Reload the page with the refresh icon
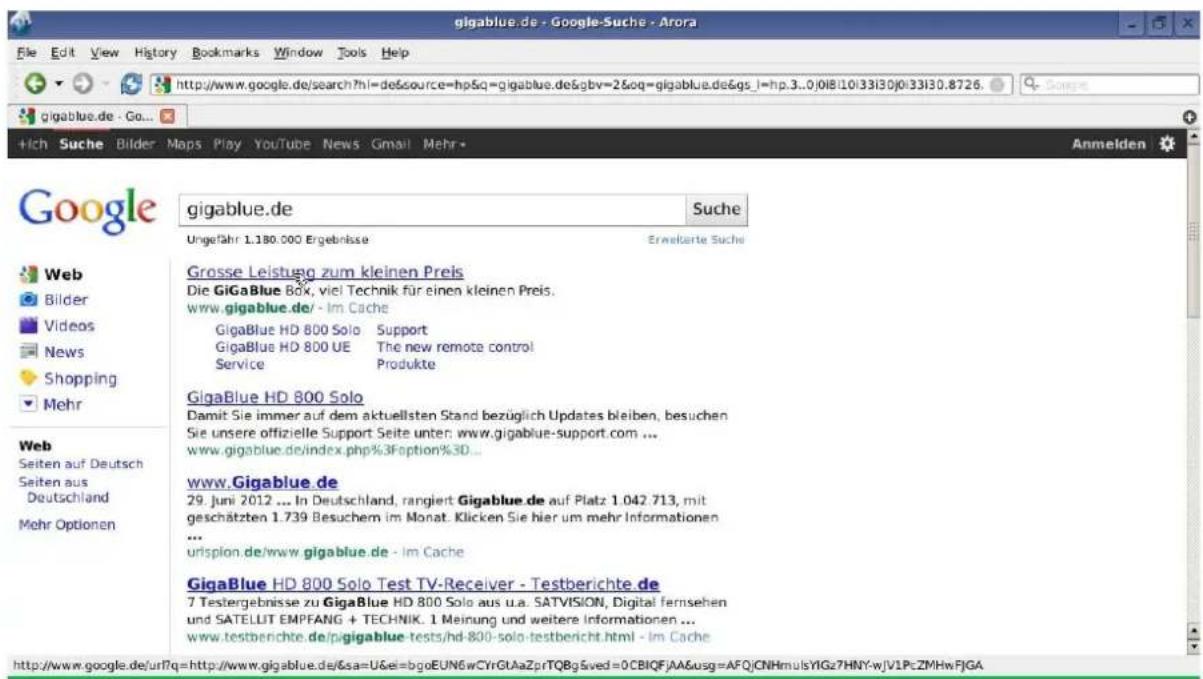This screenshot has width=1203, height=679. click(130, 86)
